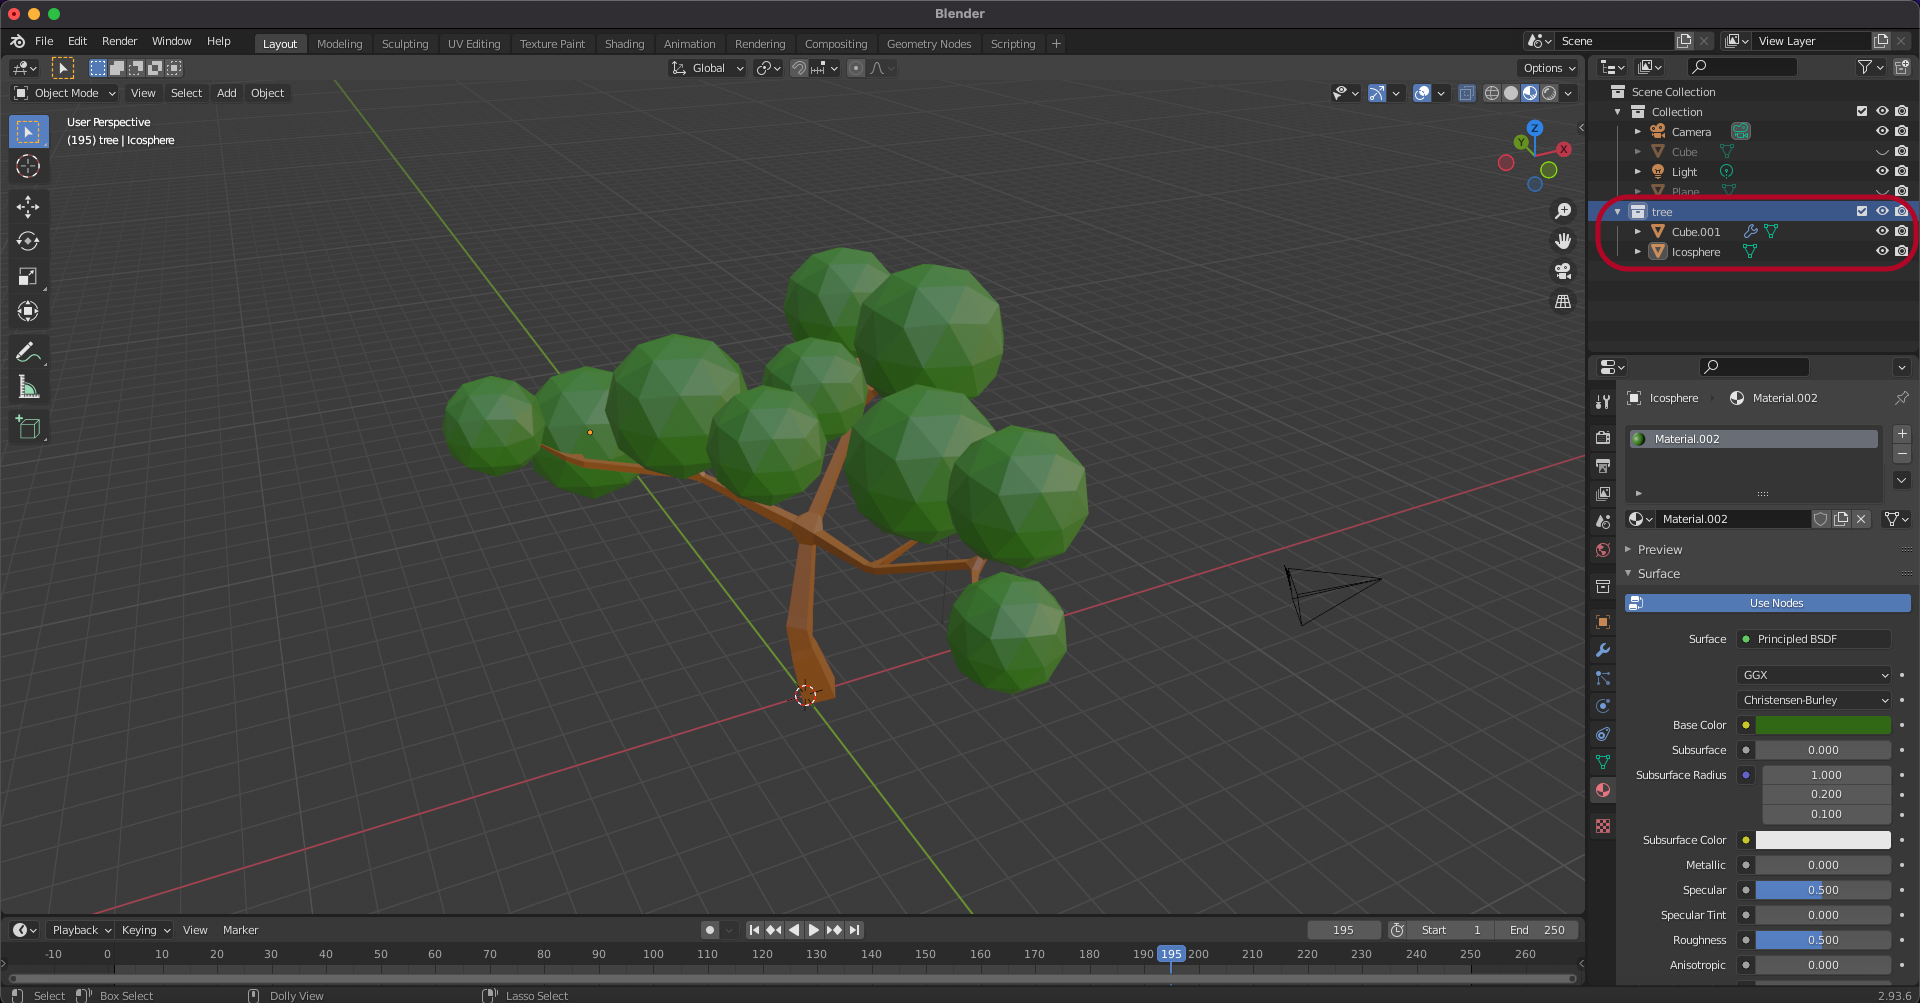Select the Cursor tool in toolbar

click(x=28, y=166)
